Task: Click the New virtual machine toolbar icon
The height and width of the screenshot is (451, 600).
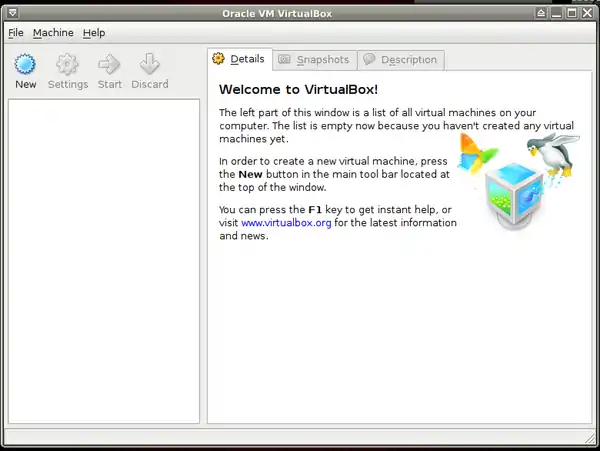Action: pos(26,66)
